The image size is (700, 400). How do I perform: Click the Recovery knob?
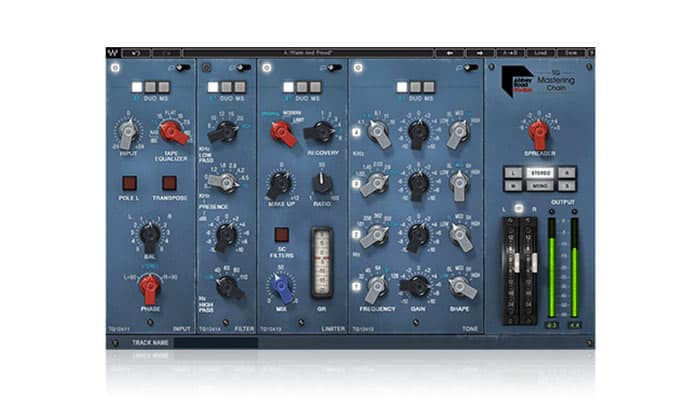320,131
